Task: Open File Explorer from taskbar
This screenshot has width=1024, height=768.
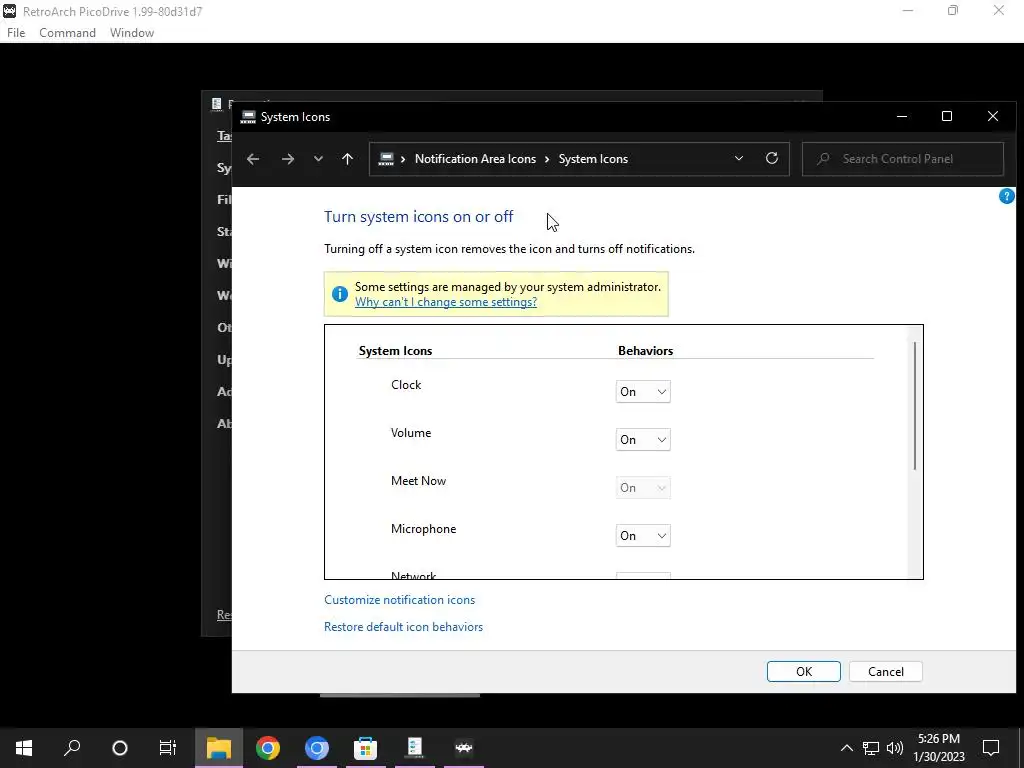Action: [219, 748]
